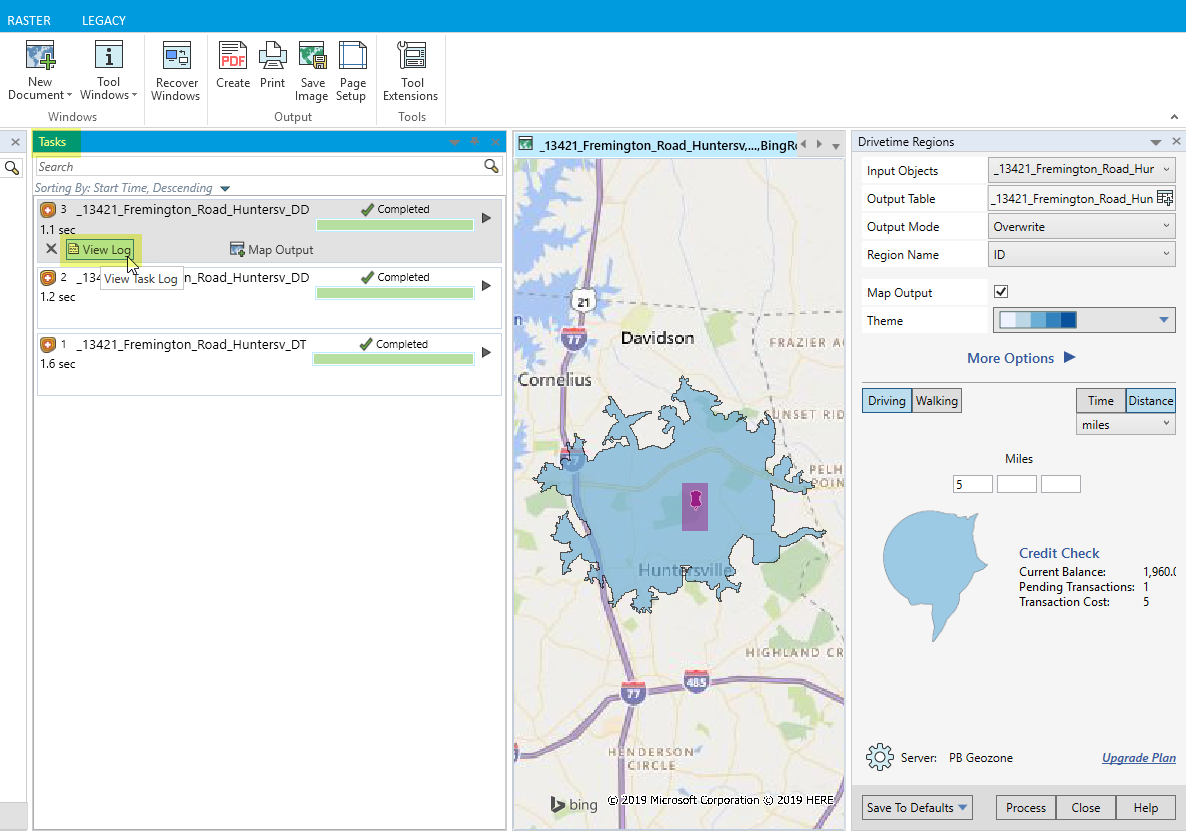Click the Tasks search input field

(x=259, y=166)
